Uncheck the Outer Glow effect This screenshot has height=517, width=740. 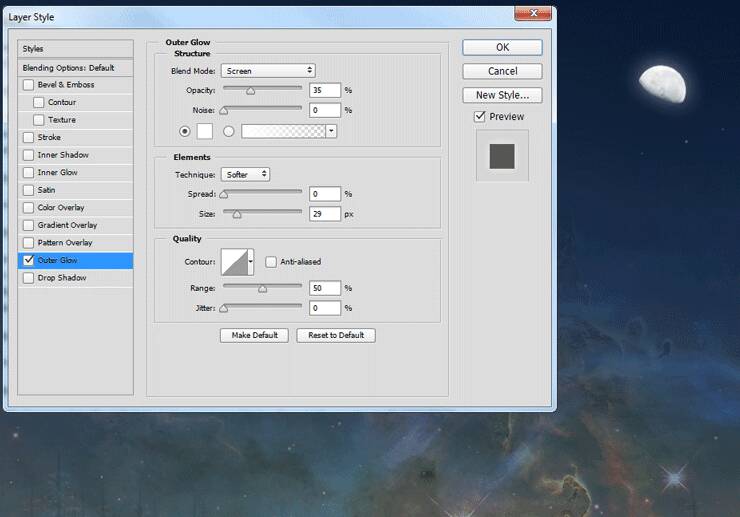(28, 261)
